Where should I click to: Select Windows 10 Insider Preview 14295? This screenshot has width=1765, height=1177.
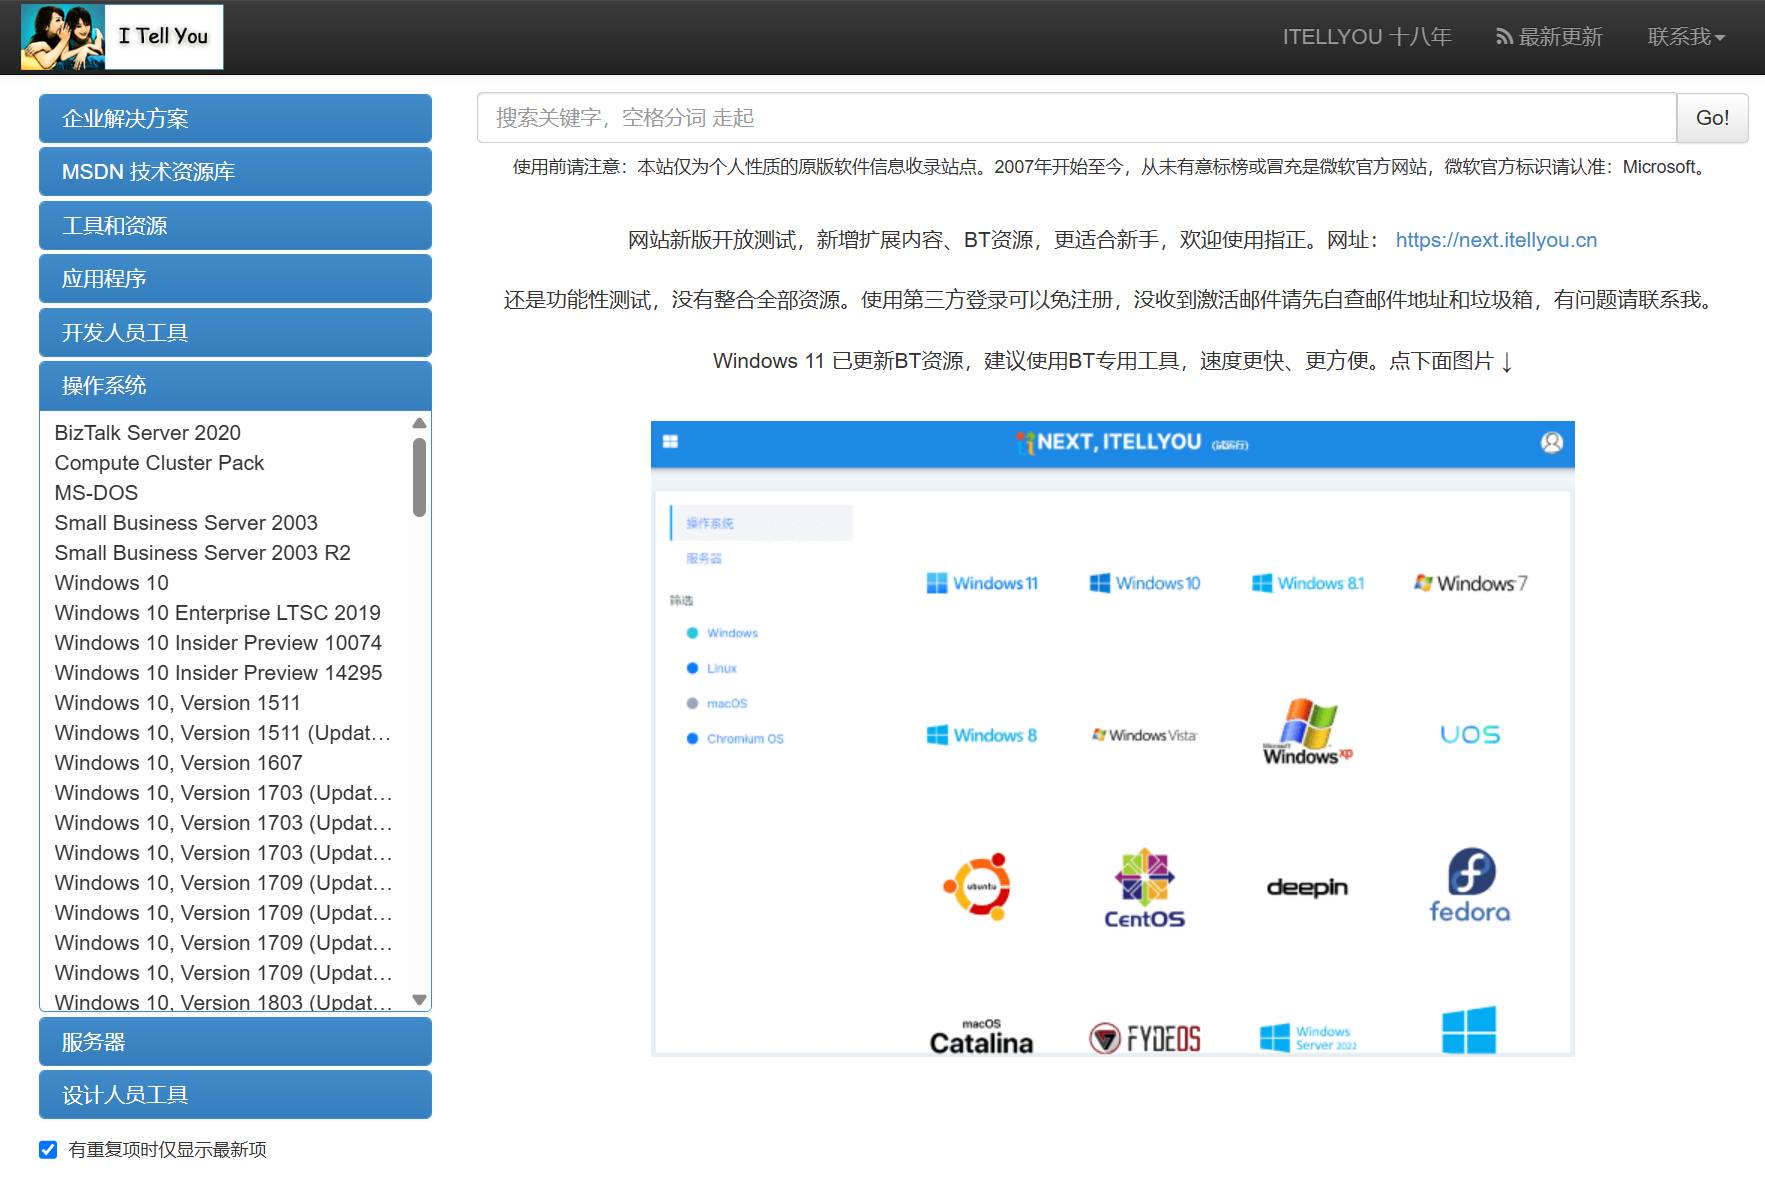pos(218,673)
